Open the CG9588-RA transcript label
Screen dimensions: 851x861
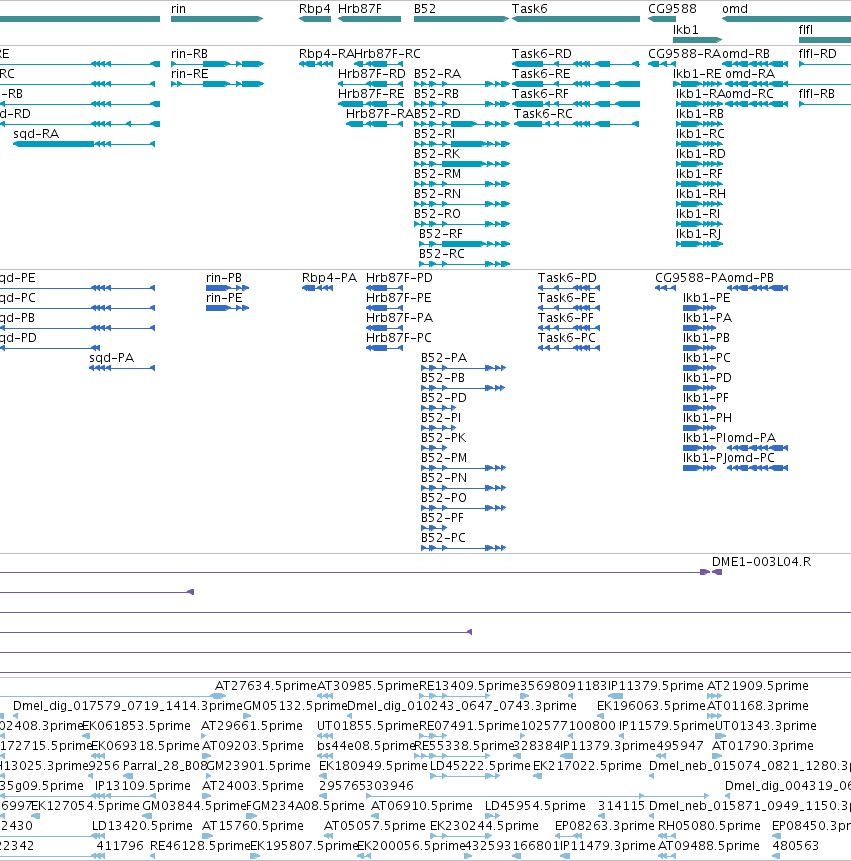point(685,54)
